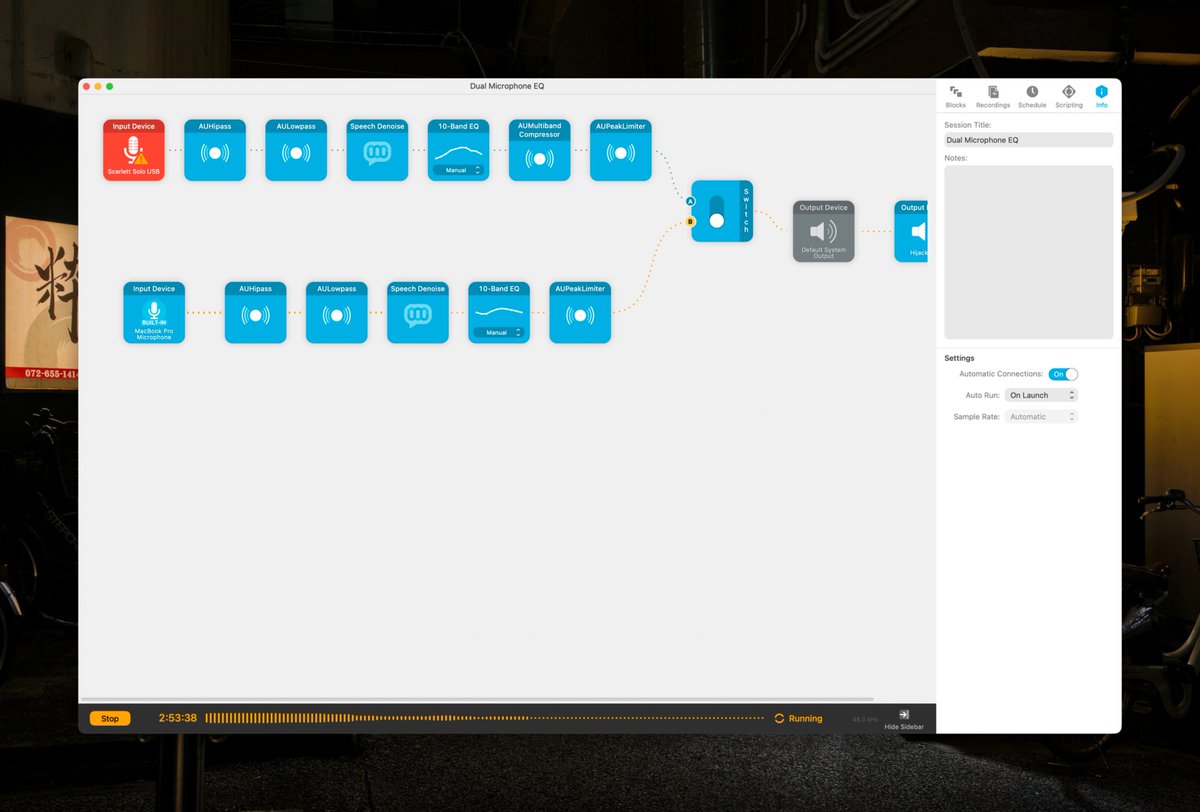Image resolution: width=1200 pixels, height=812 pixels.
Task: Open the Auto Run On Launch dropdown
Action: tap(1041, 395)
